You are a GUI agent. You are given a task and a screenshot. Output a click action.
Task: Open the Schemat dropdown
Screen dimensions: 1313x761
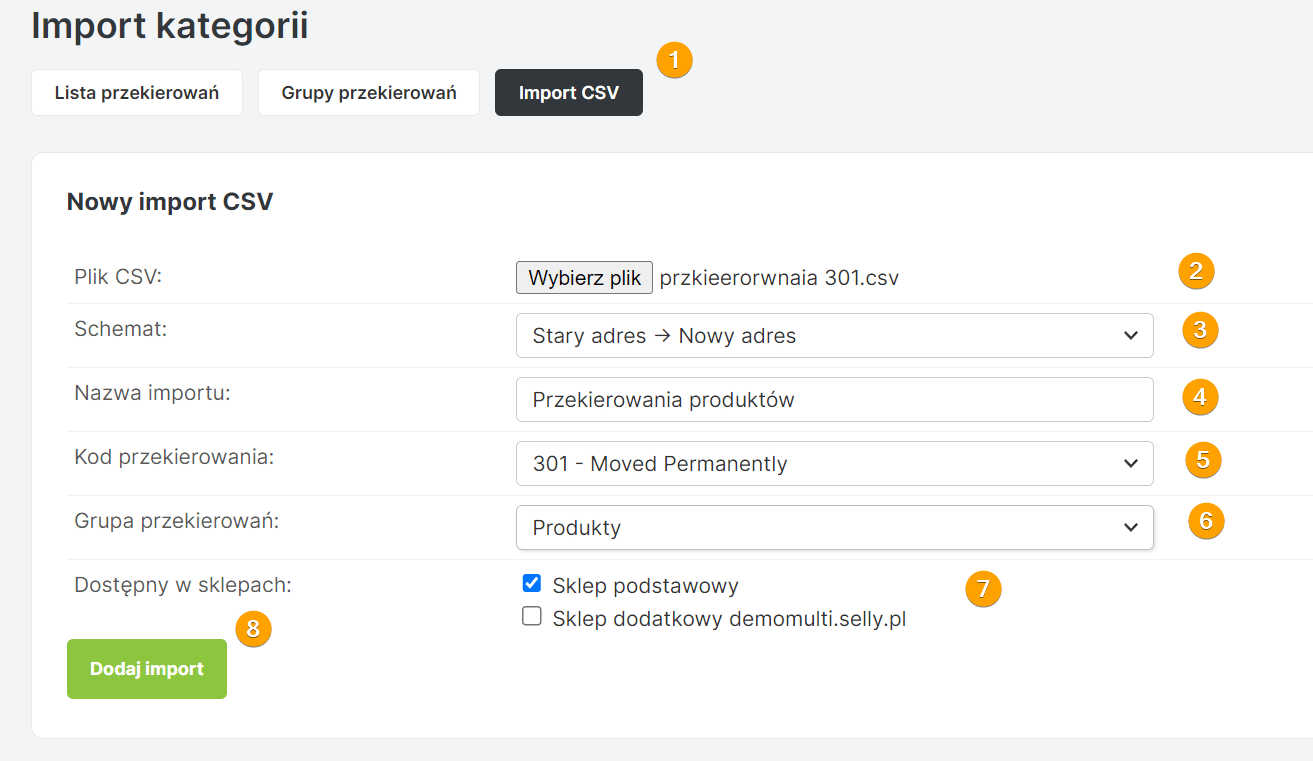pos(834,336)
